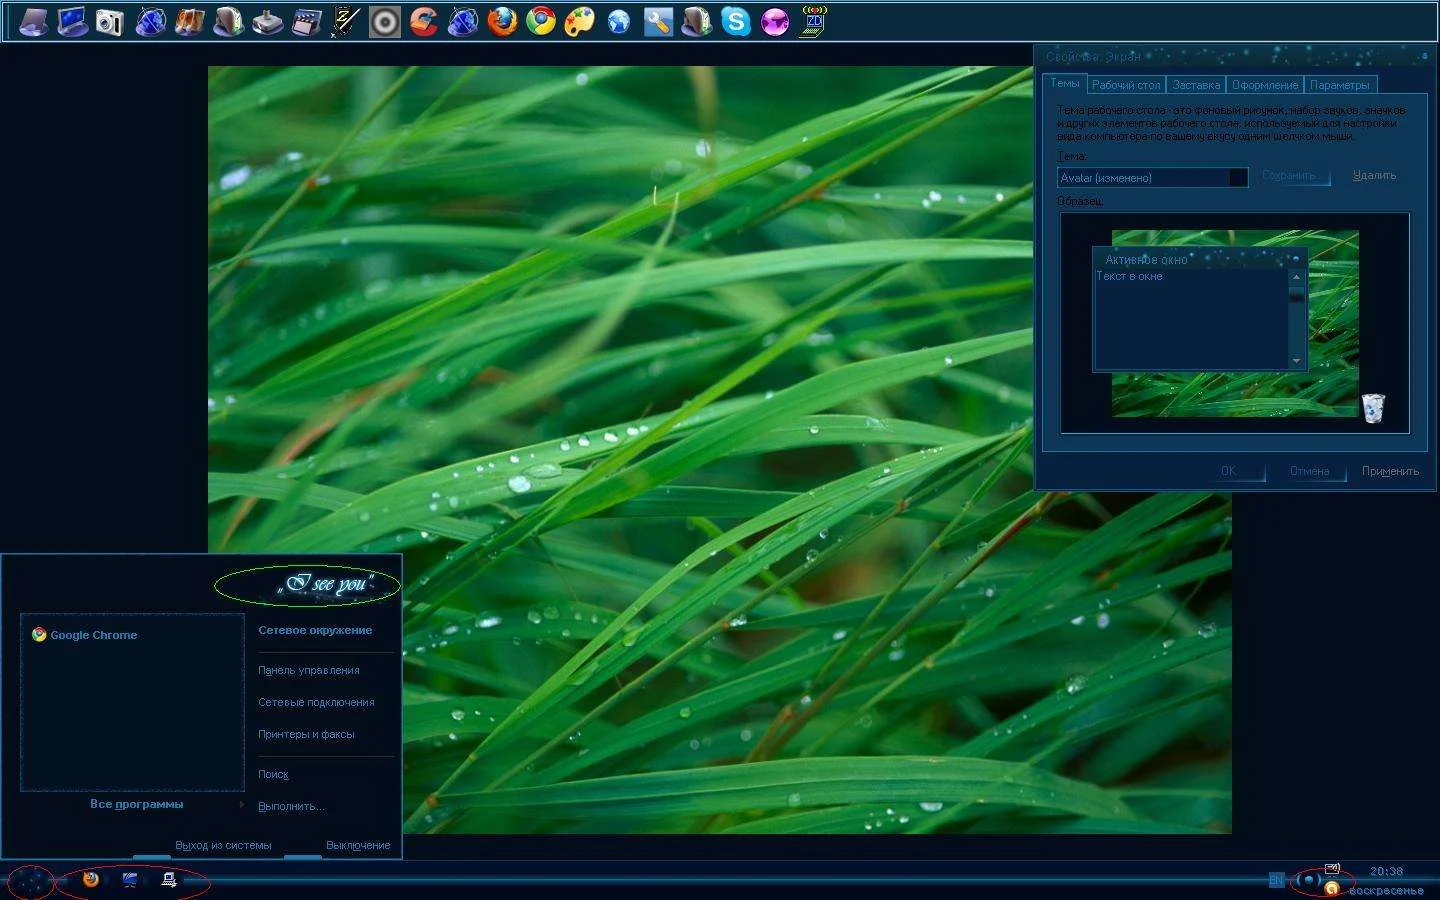The width and height of the screenshot is (1440, 900).
Task: Click the ZD wireless icon in dock
Action: 813,21
